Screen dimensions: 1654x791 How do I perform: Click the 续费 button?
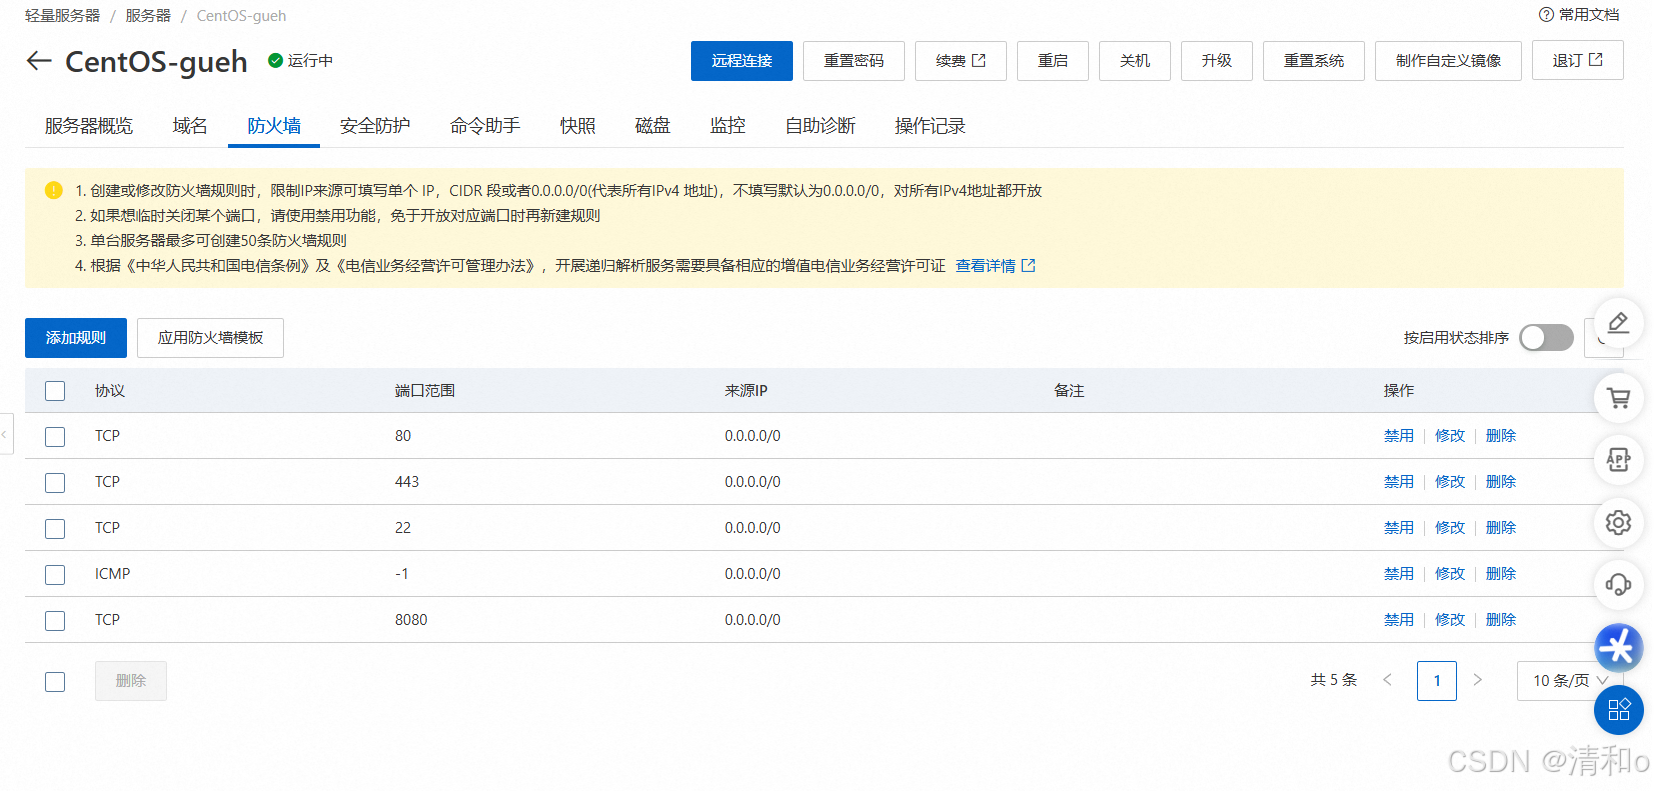pyautogui.click(x=961, y=61)
